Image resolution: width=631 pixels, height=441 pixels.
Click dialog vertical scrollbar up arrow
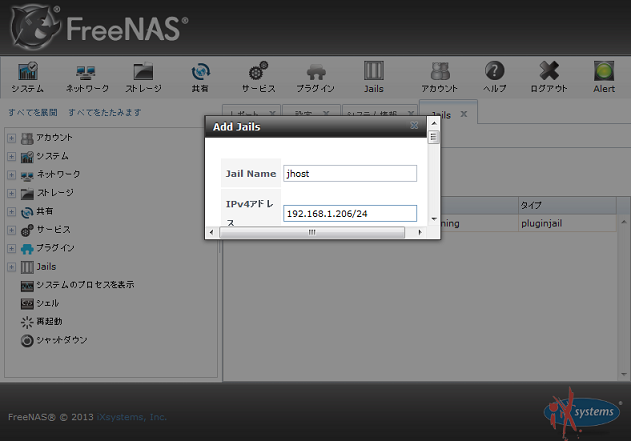click(434, 123)
